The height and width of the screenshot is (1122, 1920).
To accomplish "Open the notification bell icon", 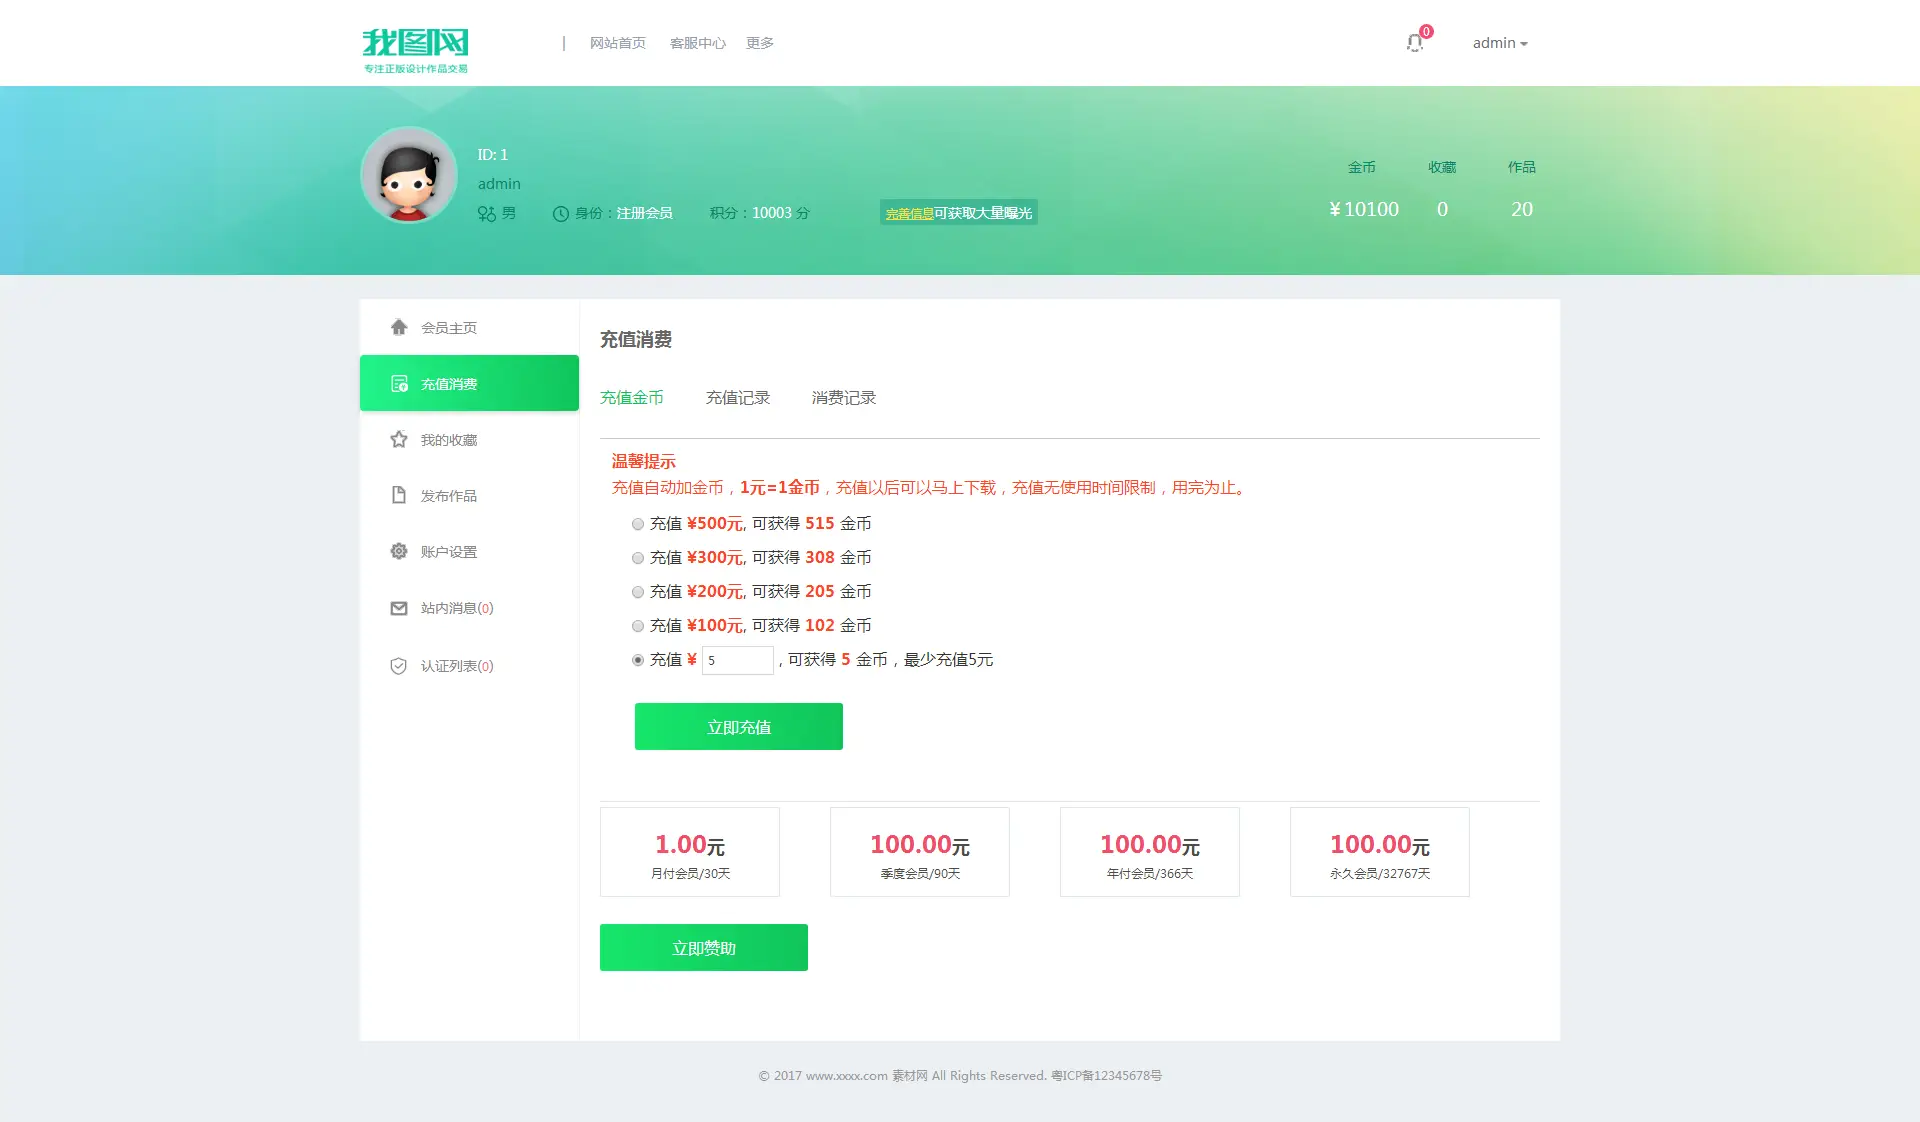I will 1414,43.
